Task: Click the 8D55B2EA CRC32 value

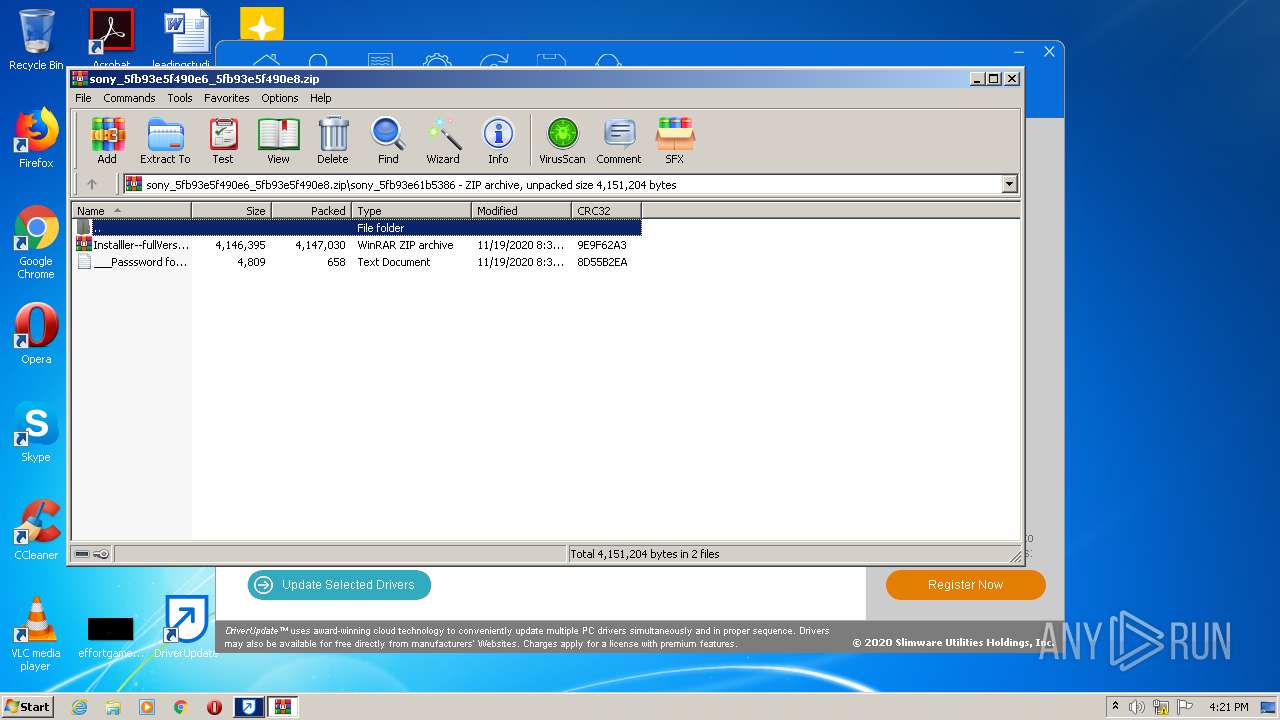Action: coord(602,262)
